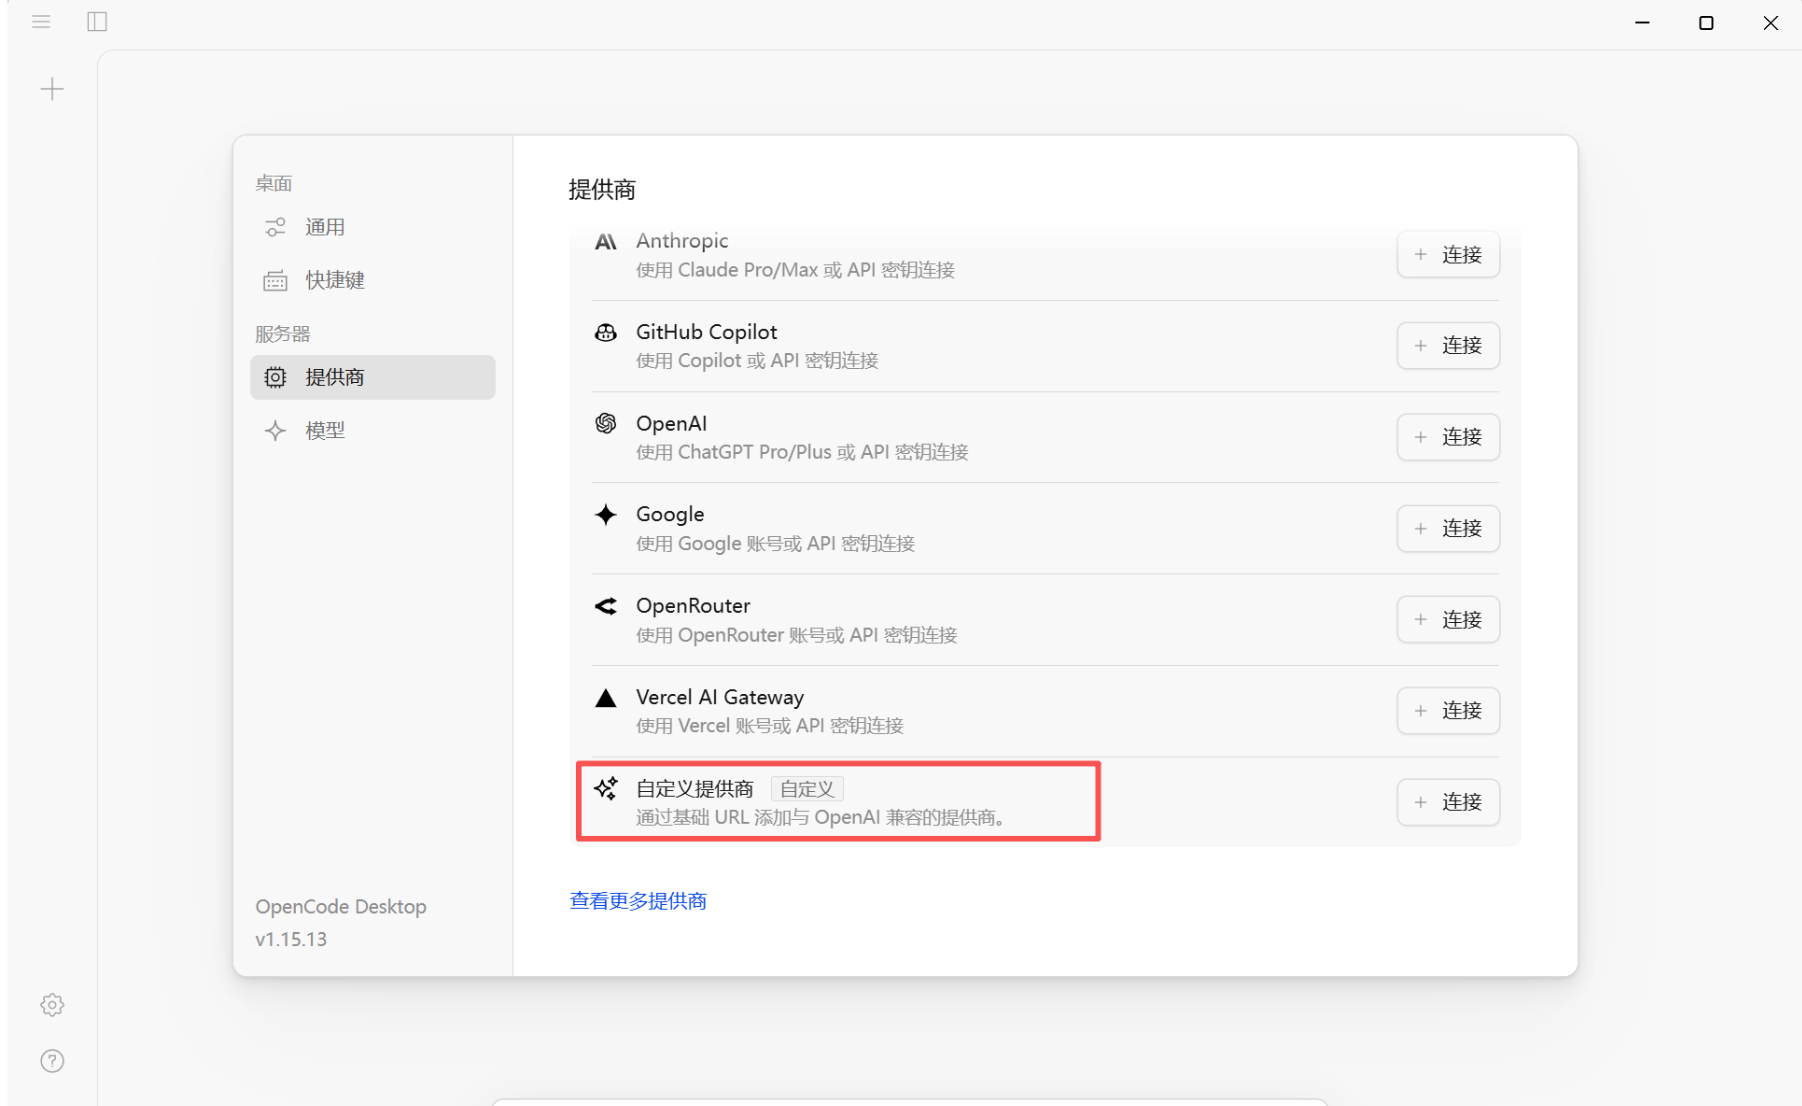Click the 使用 Copilot 或 API description text
Screen dimensions: 1802x1106
click(757, 361)
